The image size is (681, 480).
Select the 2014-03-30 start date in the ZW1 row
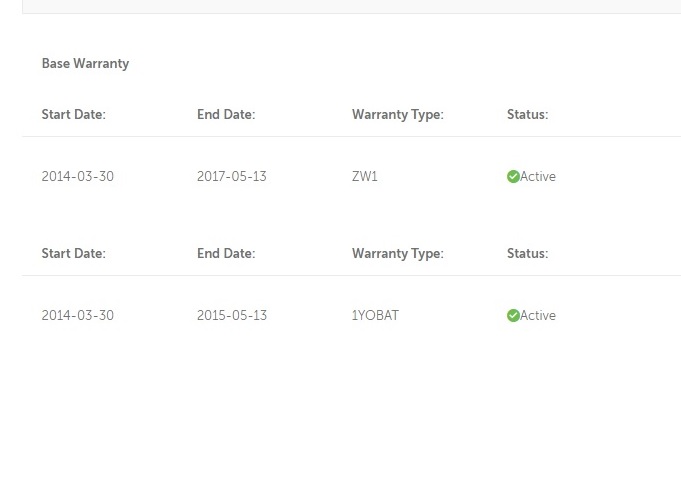[x=78, y=177]
